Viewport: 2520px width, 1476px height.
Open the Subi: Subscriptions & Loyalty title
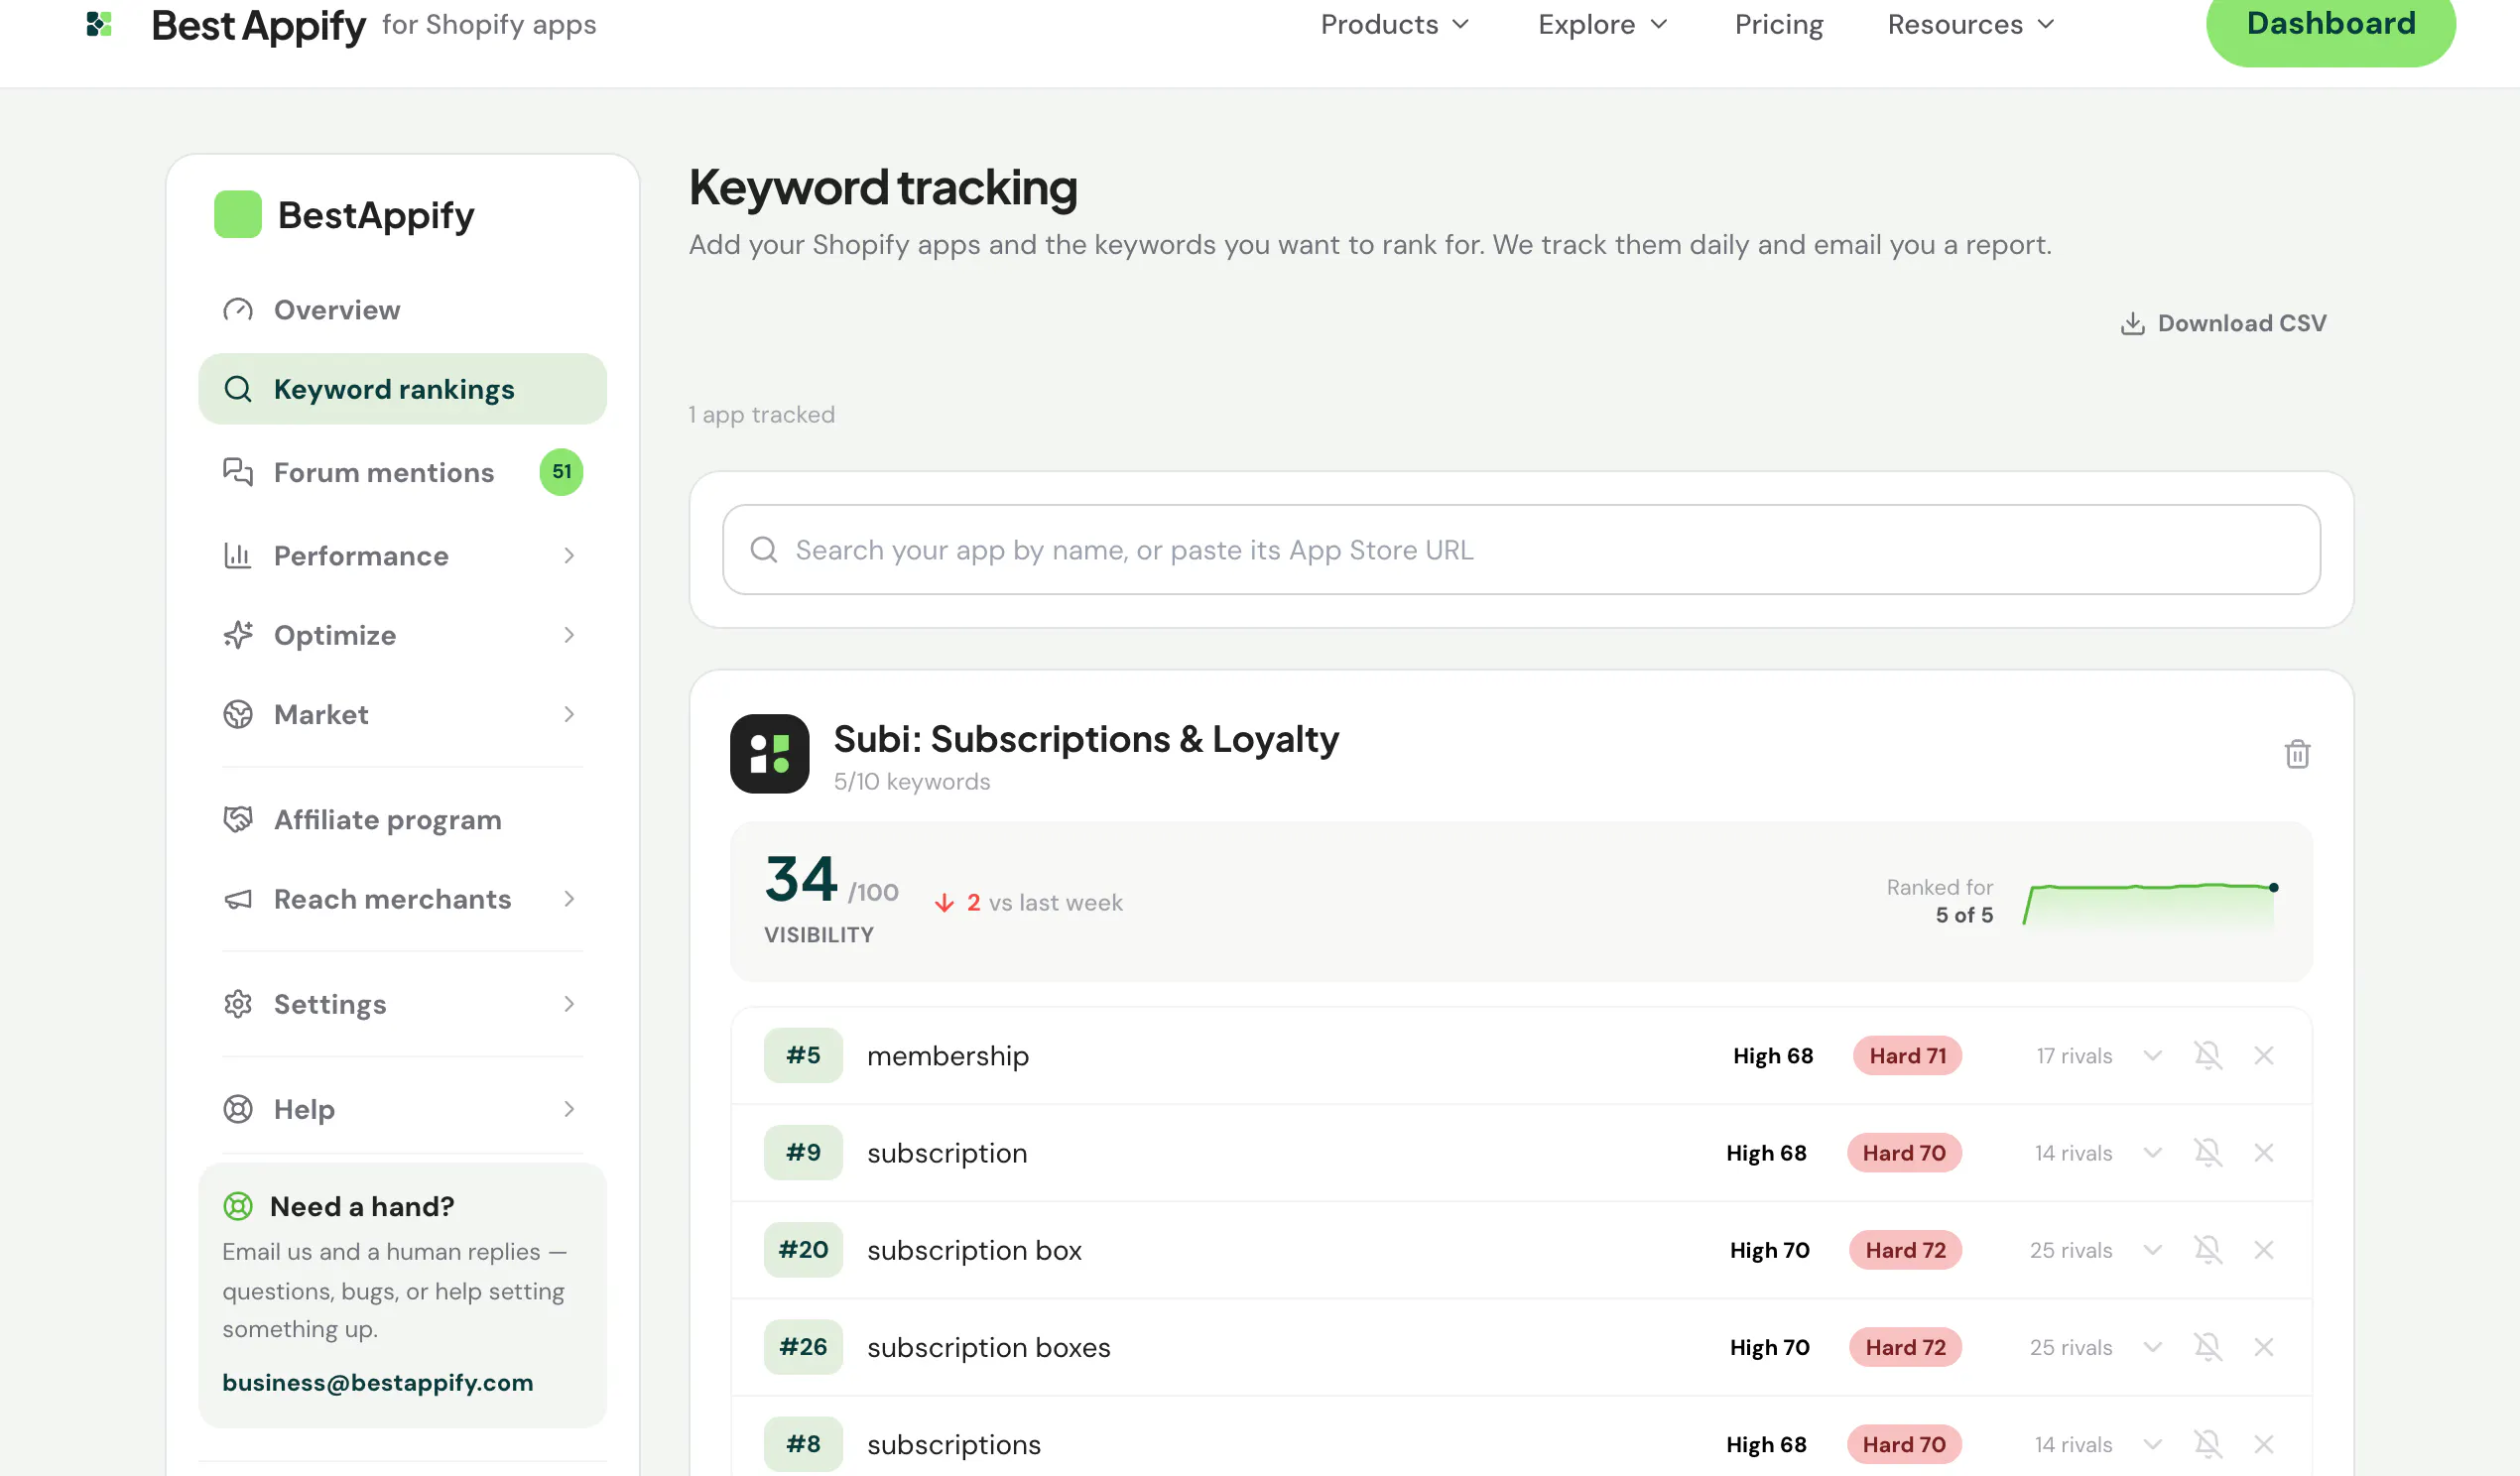tap(1086, 739)
